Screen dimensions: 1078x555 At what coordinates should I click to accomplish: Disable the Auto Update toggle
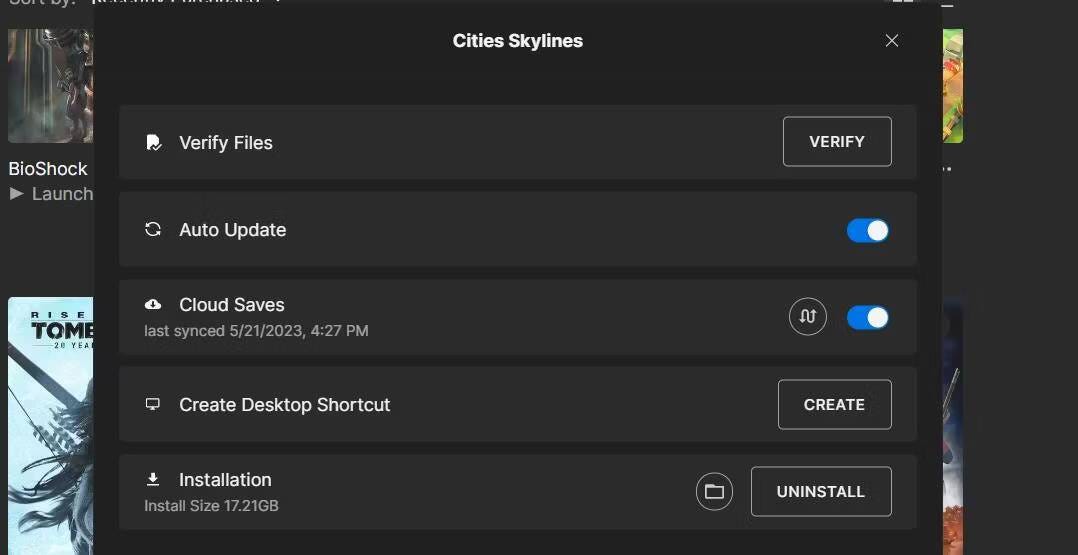[x=867, y=230]
